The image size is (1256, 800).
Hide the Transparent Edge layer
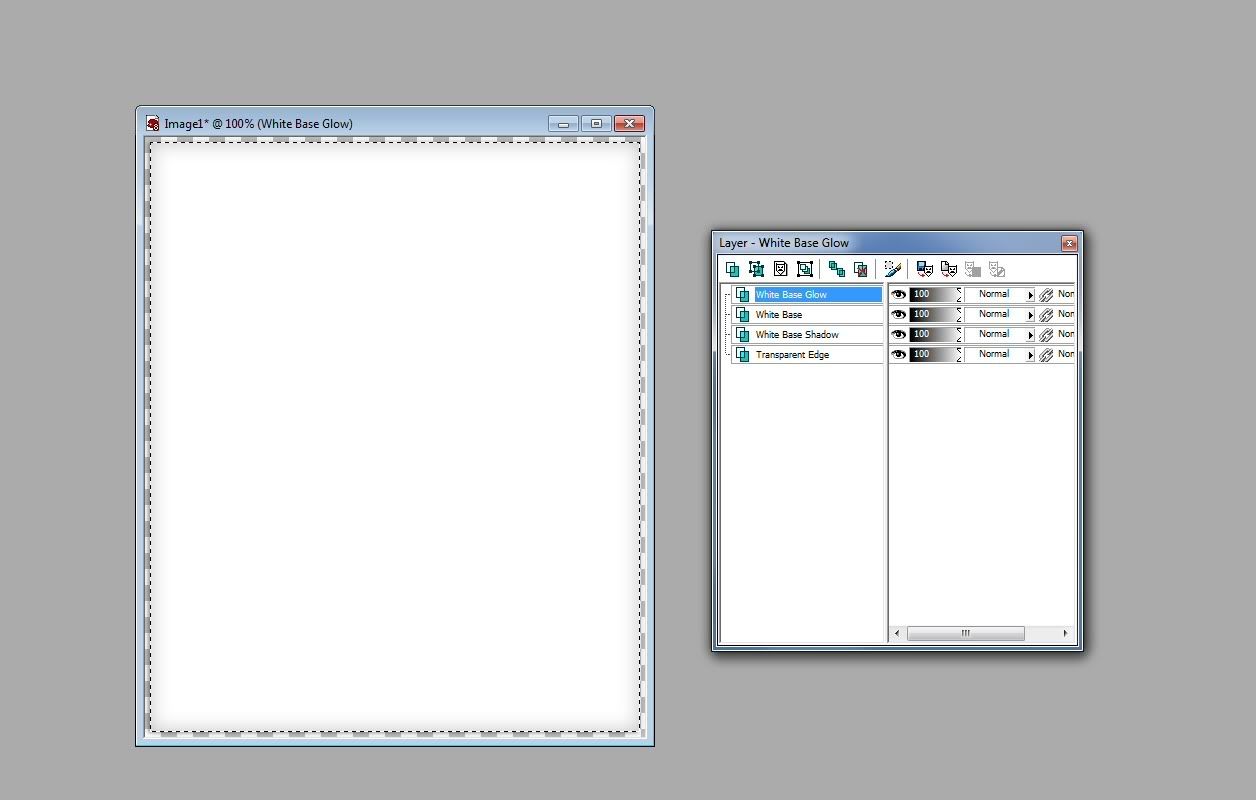coord(898,355)
